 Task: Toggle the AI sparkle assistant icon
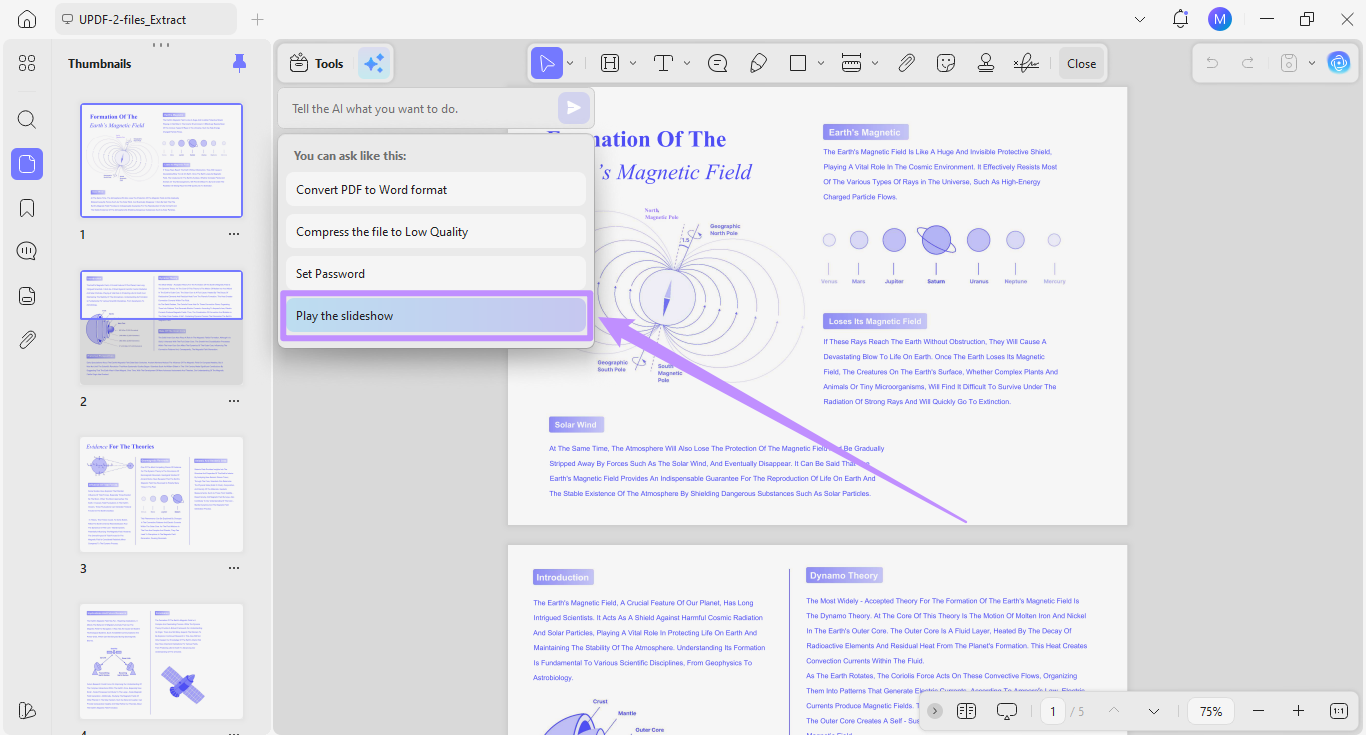374,63
